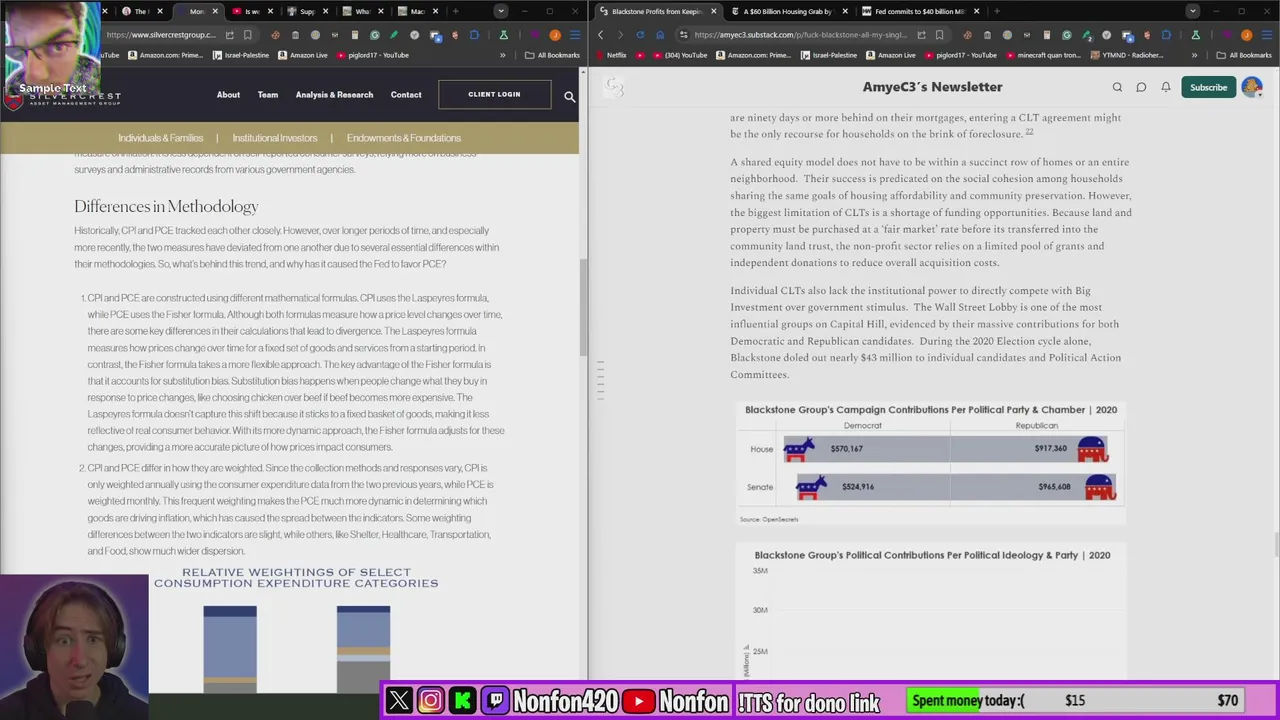Open Netflix bookmark
The image size is (1280, 720).
tap(610, 55)
